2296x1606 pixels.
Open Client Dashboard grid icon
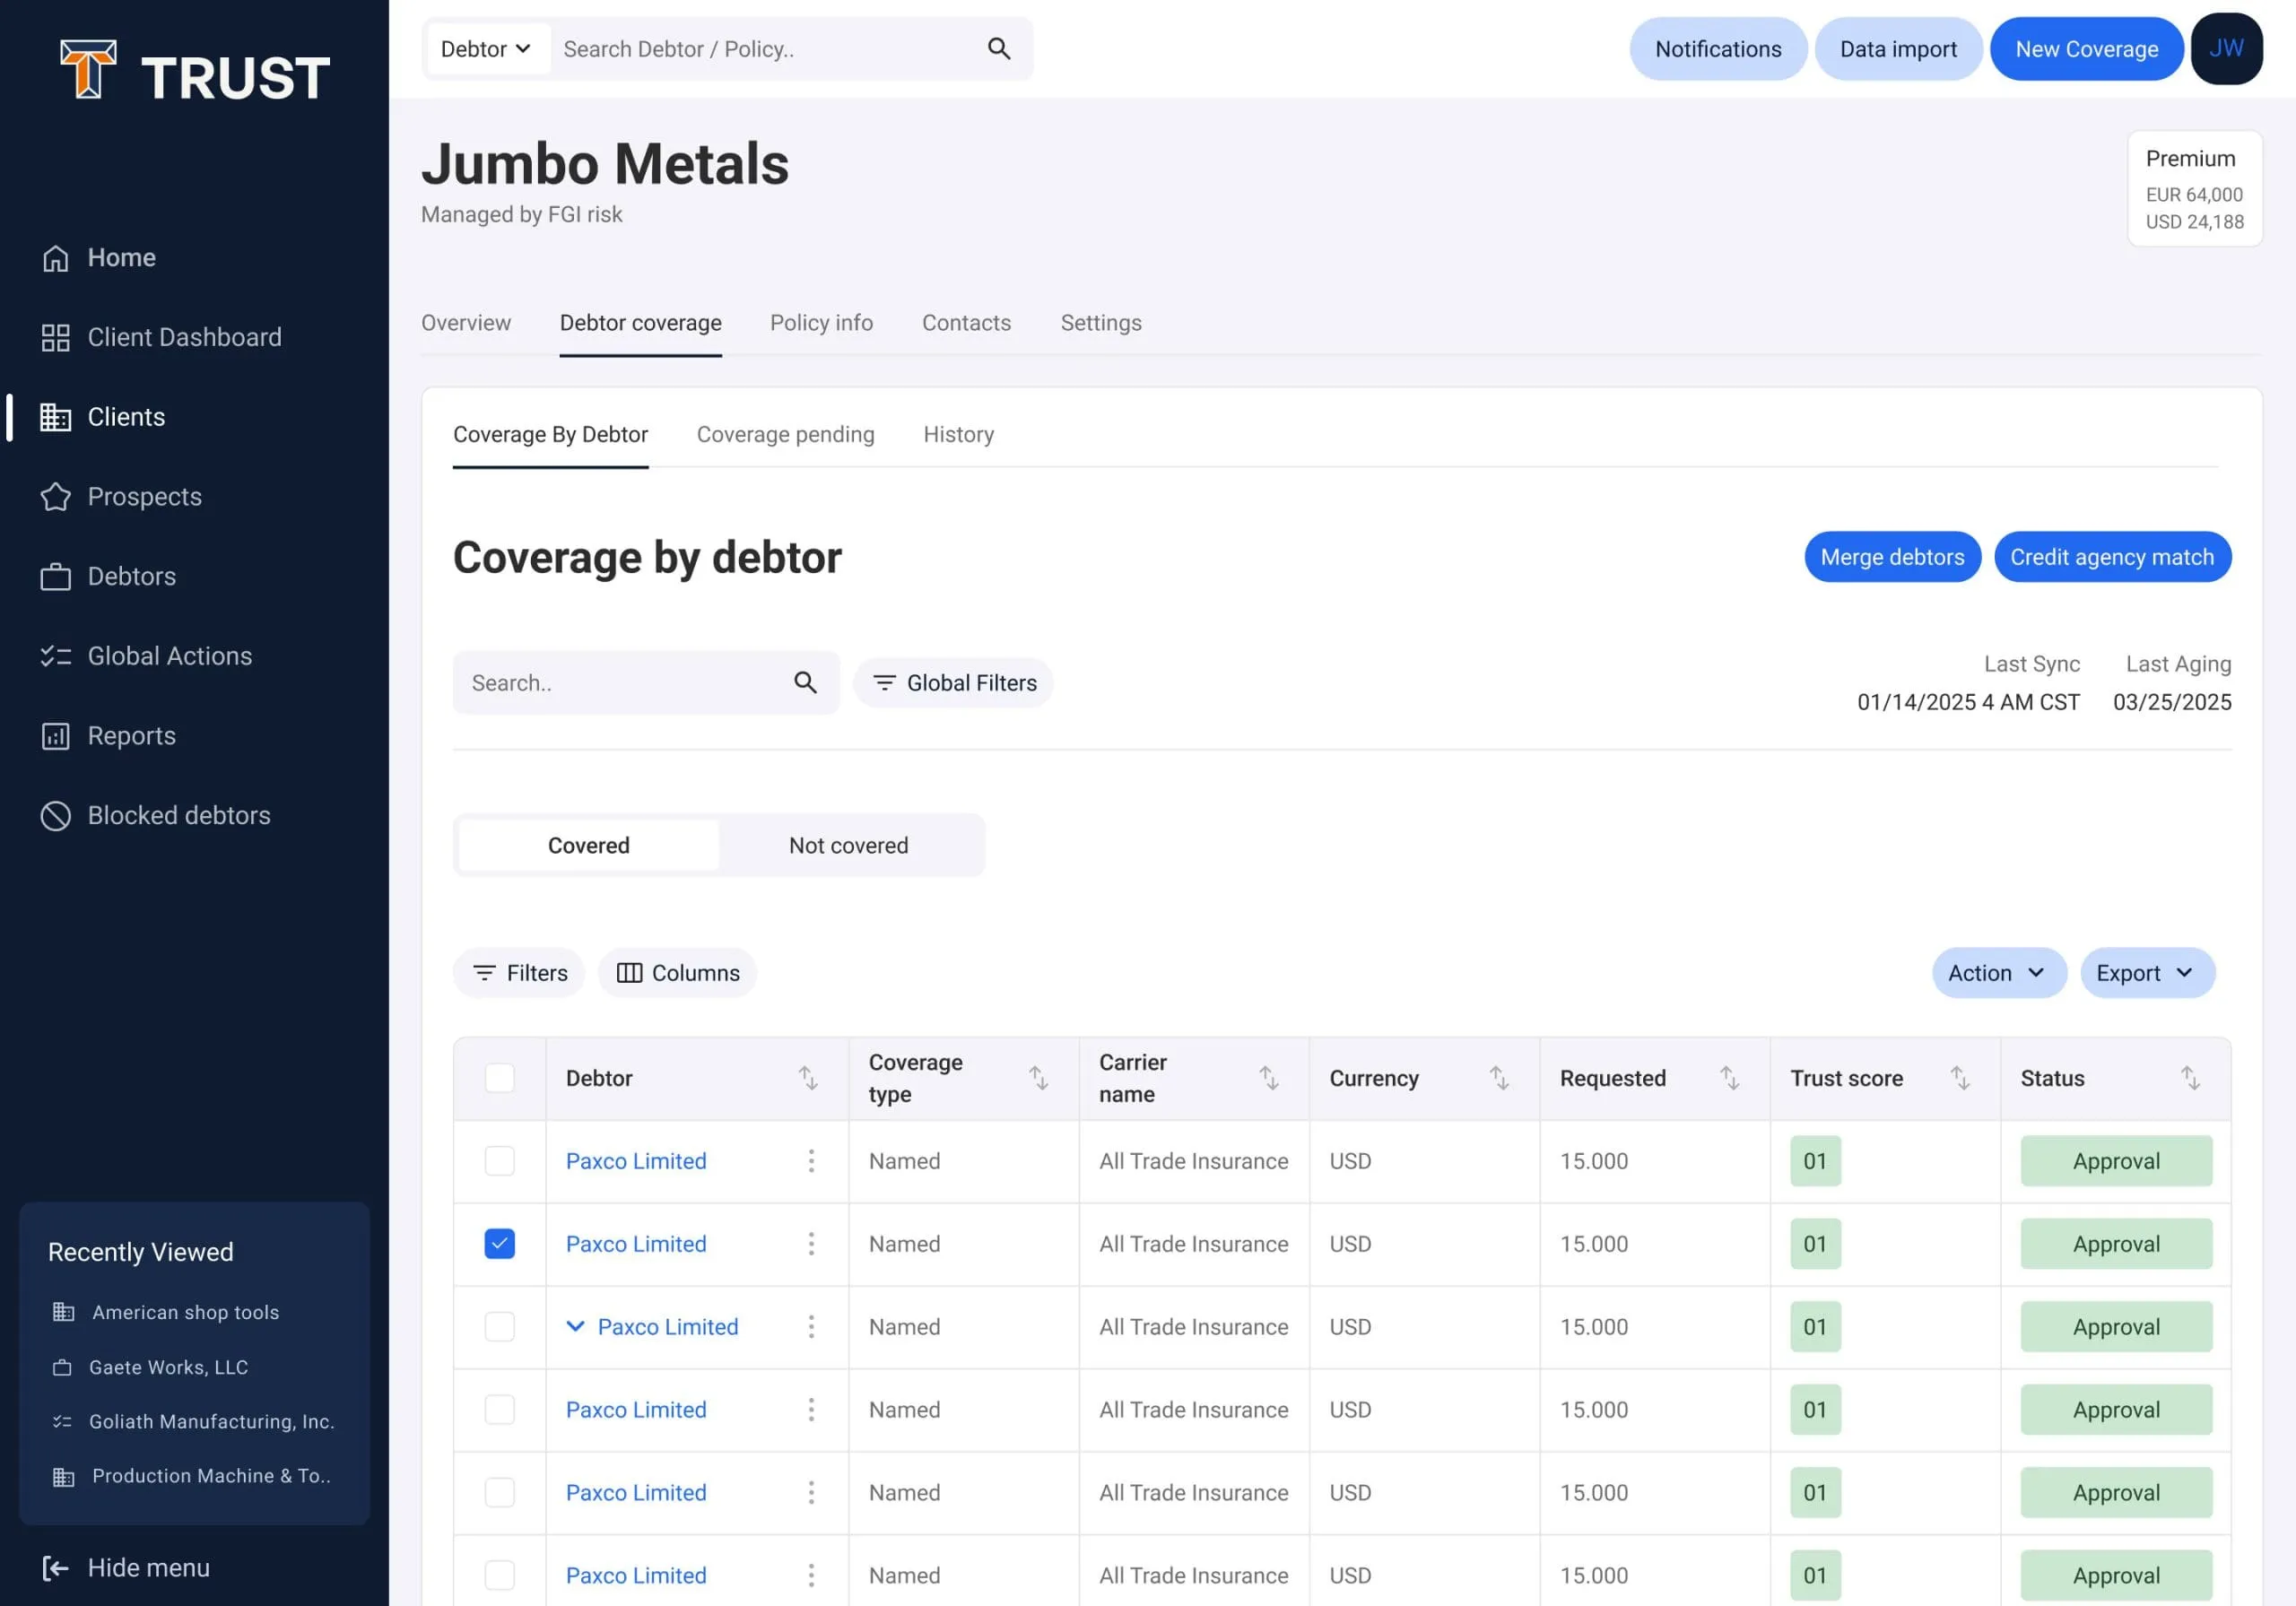pyautogui.click(x=55, y=338)
